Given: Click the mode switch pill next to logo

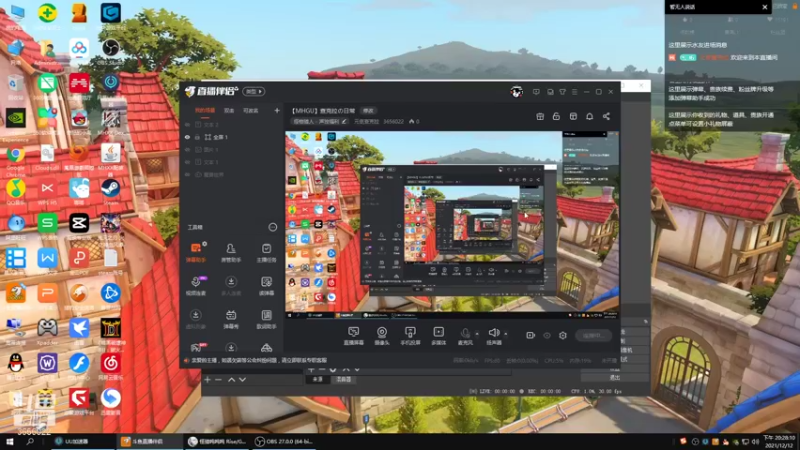Looking at the screenshot, I should 254,91.
